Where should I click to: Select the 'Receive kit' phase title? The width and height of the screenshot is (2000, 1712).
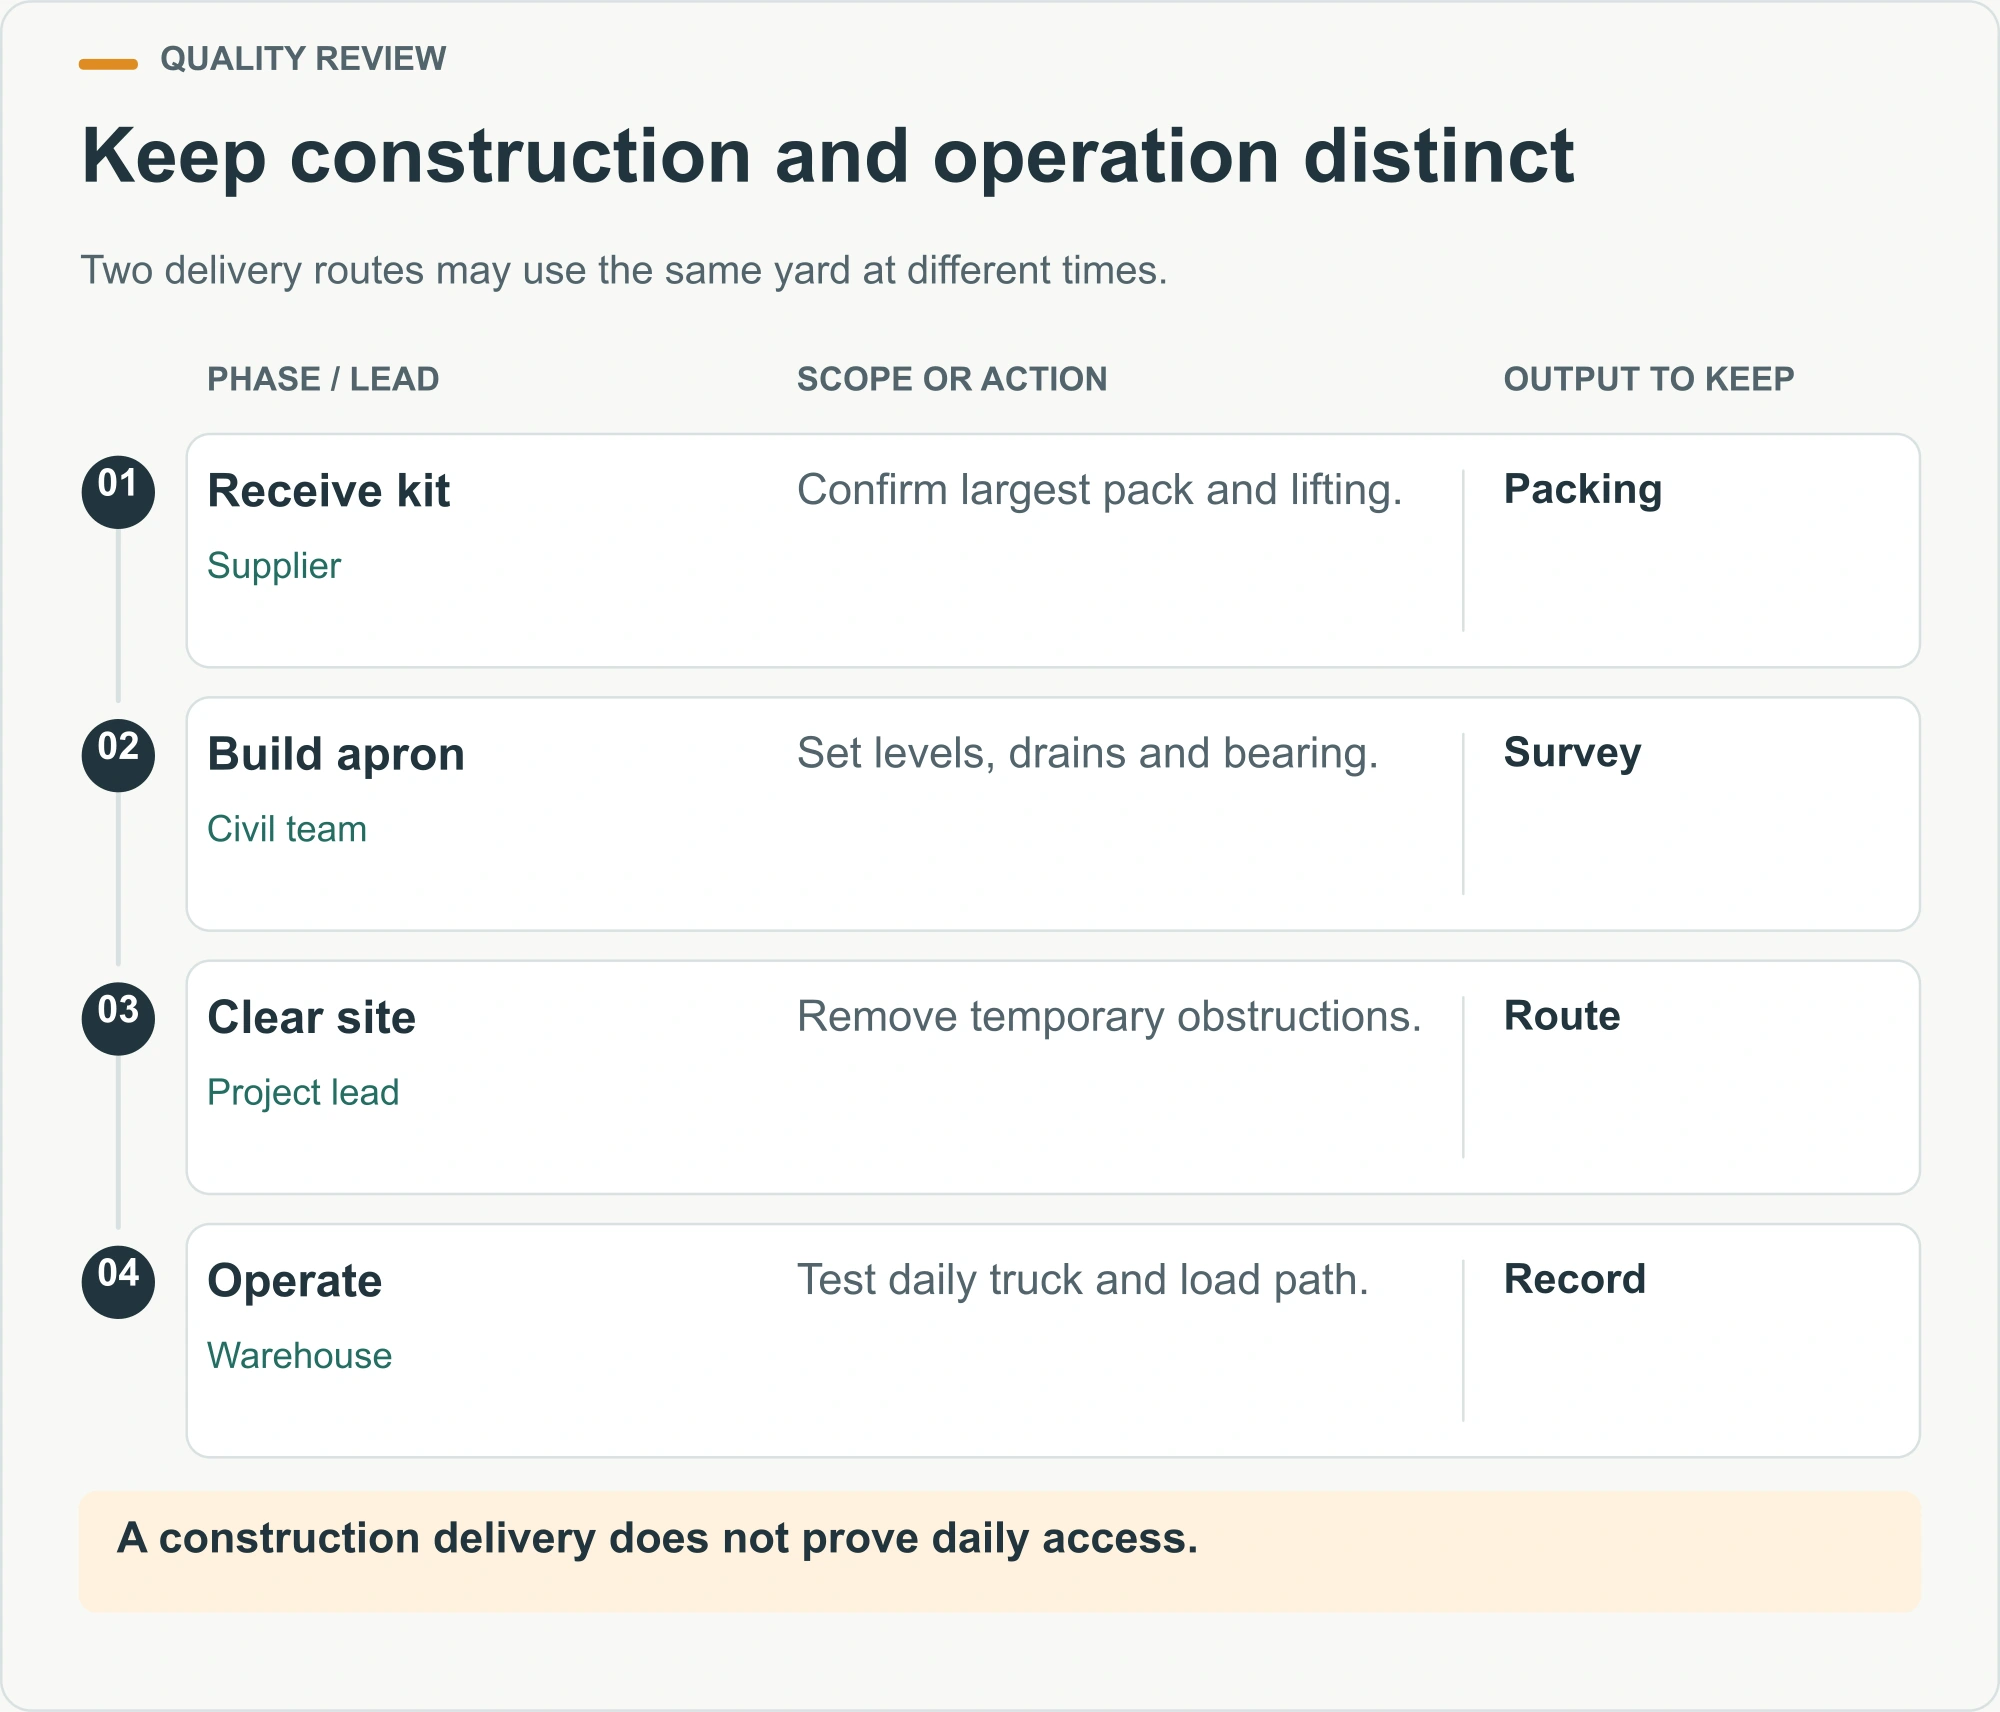coord(328,491)
